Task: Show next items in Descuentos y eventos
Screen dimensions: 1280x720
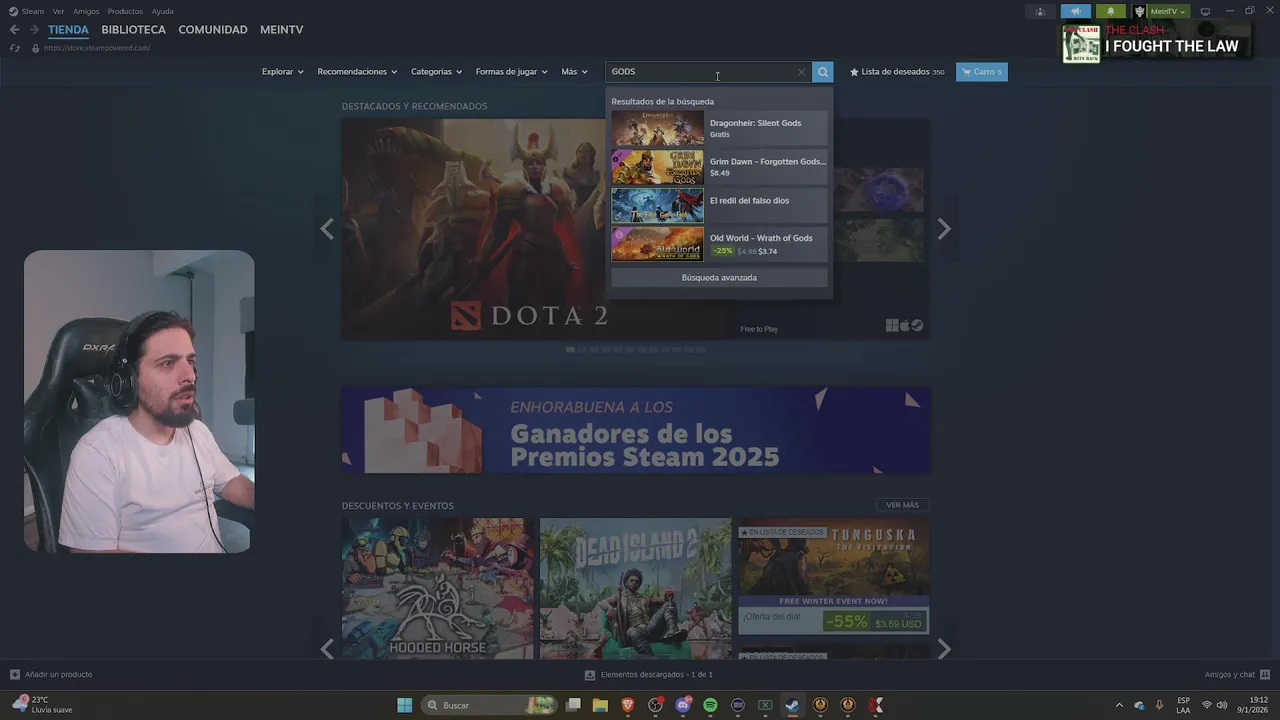Action: 944,649
